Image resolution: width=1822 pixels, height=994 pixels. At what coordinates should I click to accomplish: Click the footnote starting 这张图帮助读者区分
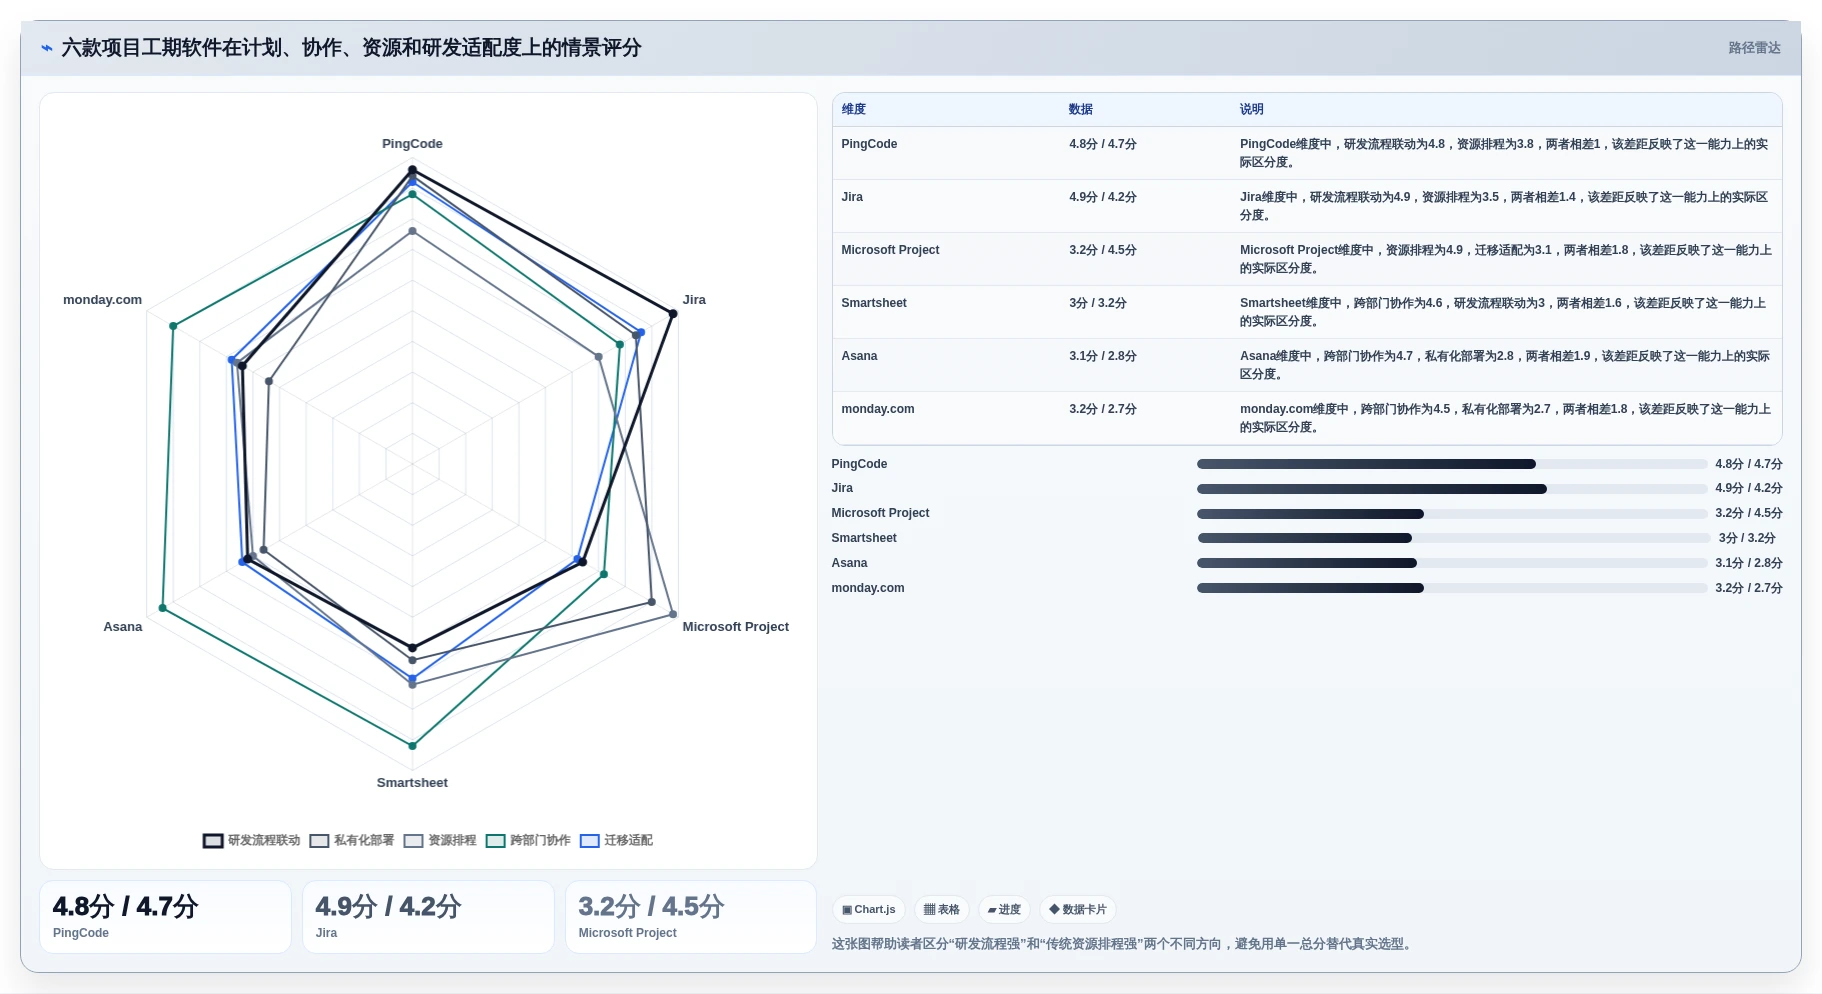1124,944
